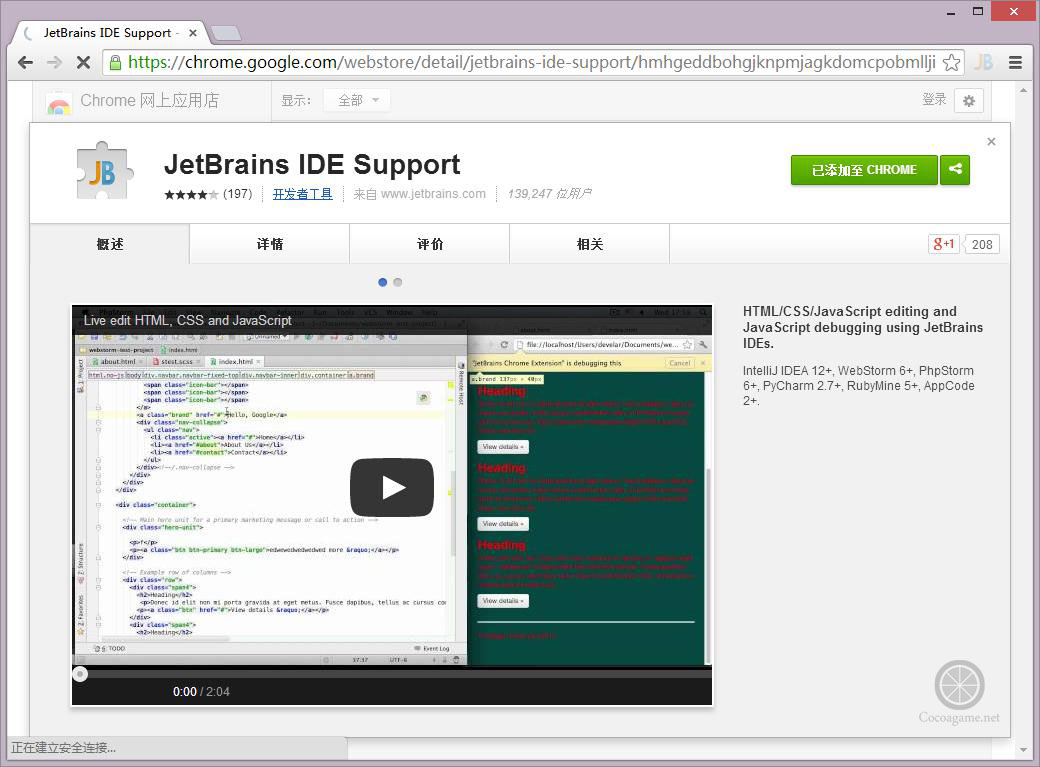
Task: Open the Chrome hamburger menu
Action: click(1015, 62)
